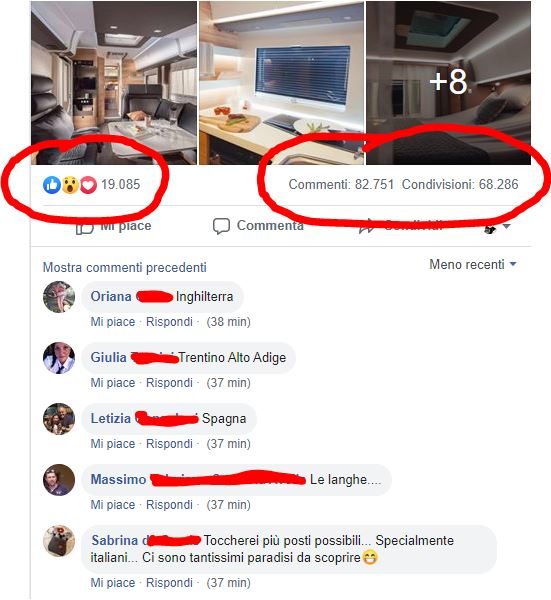Like Giulia's comment with Mi piace
The image size is (551, 600).
click(113, 383)
